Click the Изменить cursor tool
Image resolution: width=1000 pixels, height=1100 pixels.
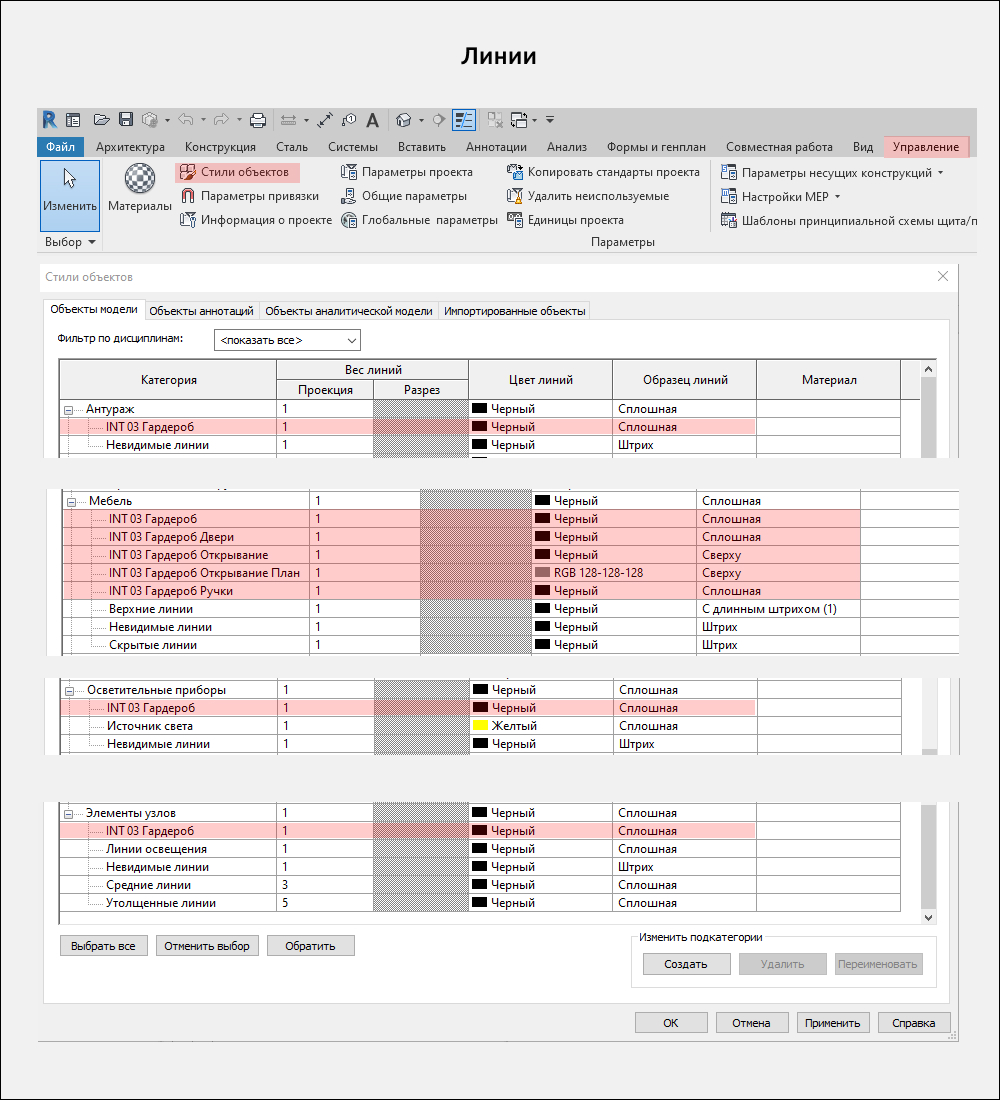(x=69, y=195)
